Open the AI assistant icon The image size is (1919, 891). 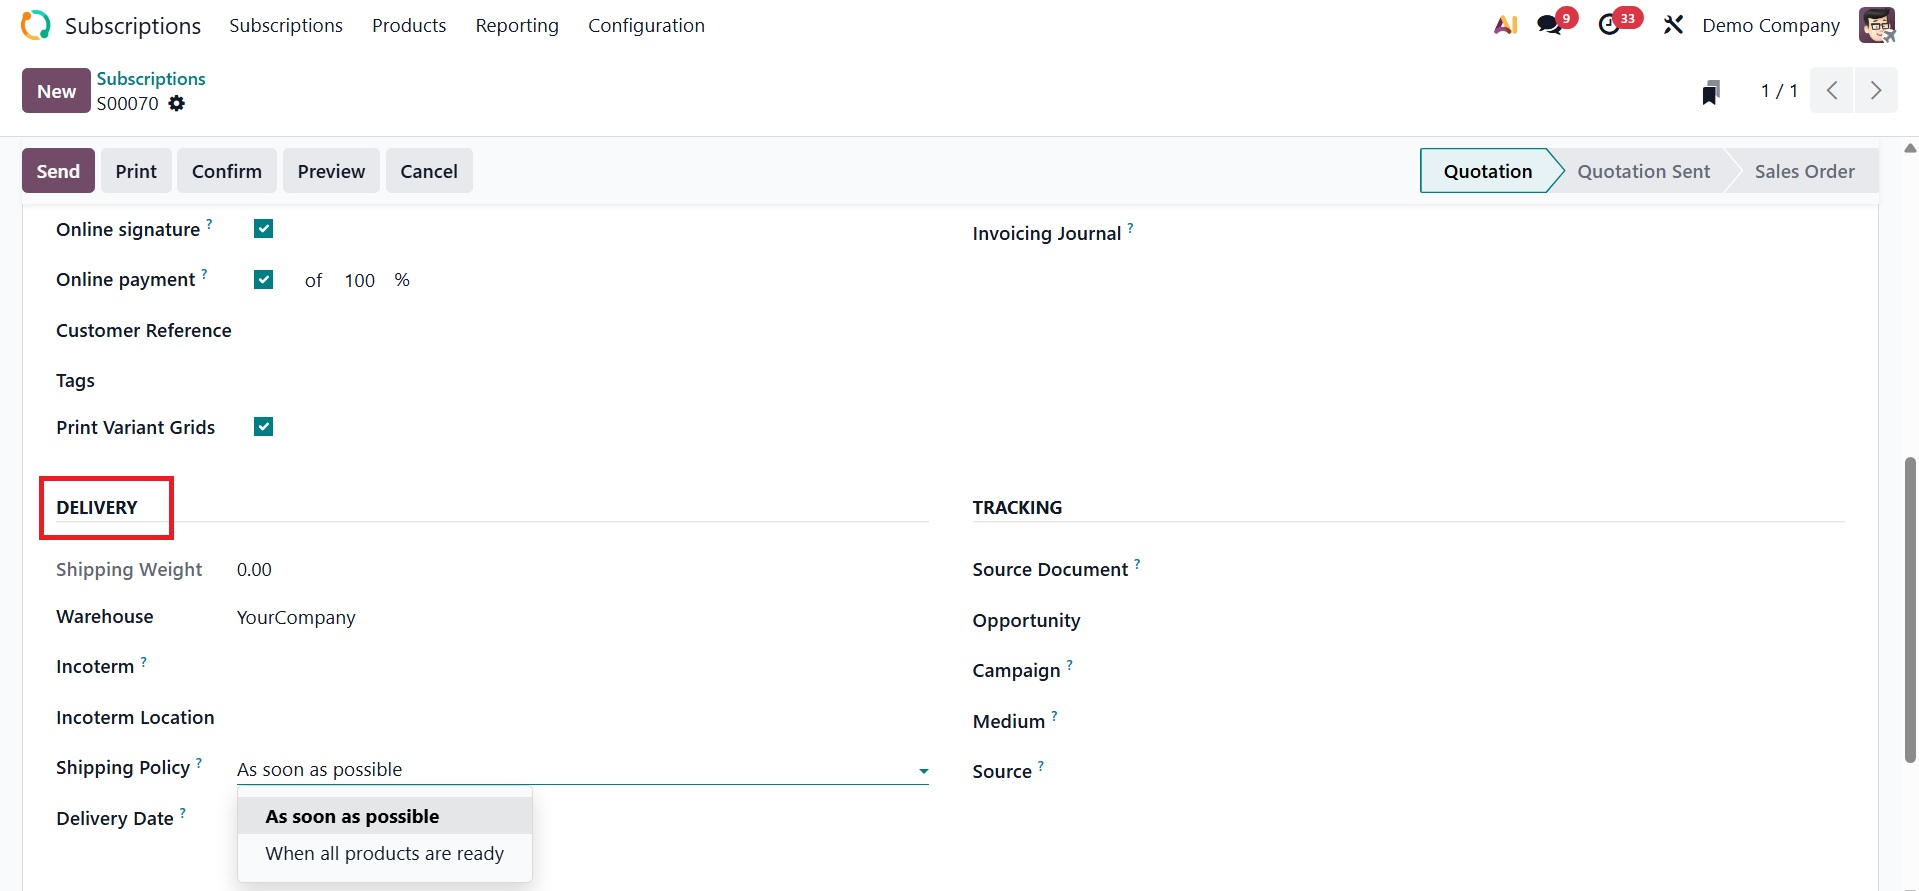[x=1505, y=25]
